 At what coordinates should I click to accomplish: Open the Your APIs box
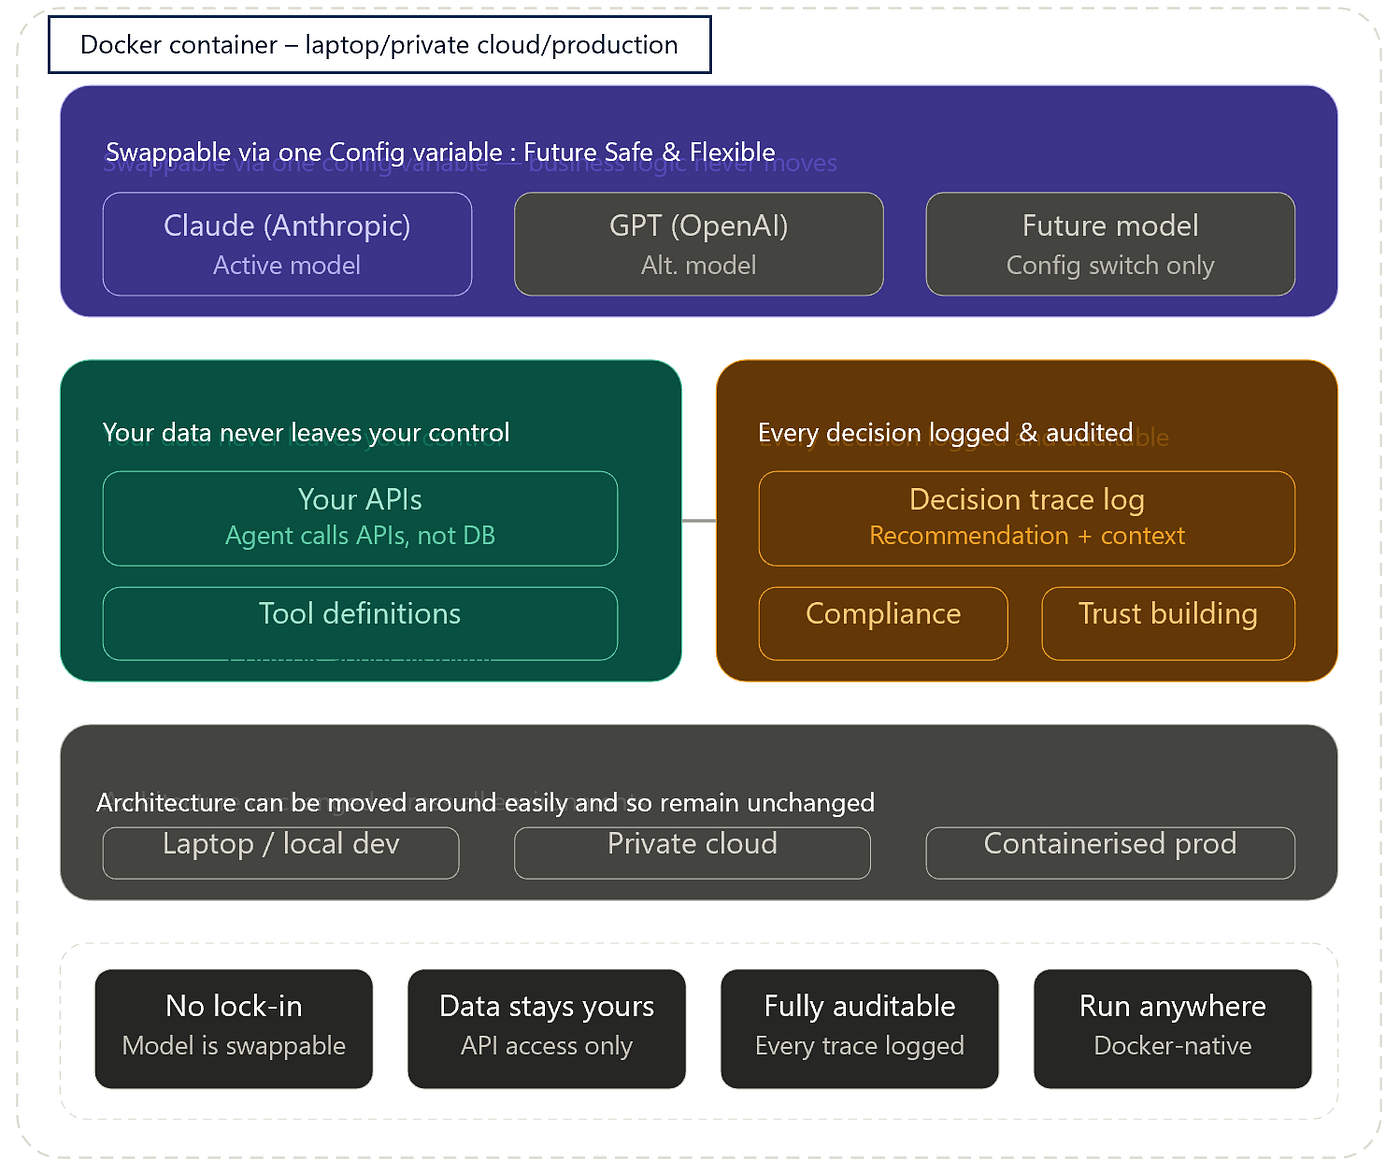coord(360,518)
